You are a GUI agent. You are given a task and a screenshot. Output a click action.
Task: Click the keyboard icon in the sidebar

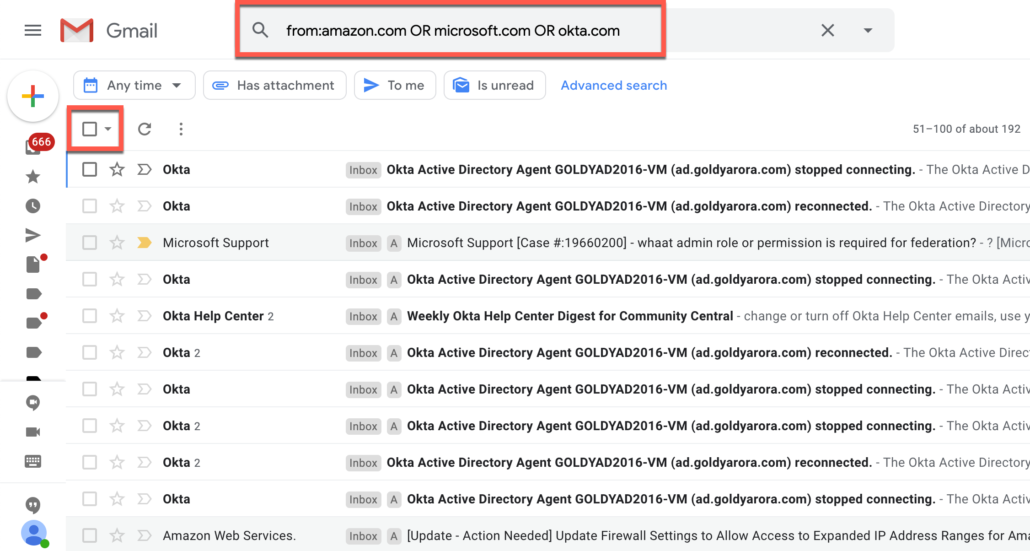(x=33, y=461)
